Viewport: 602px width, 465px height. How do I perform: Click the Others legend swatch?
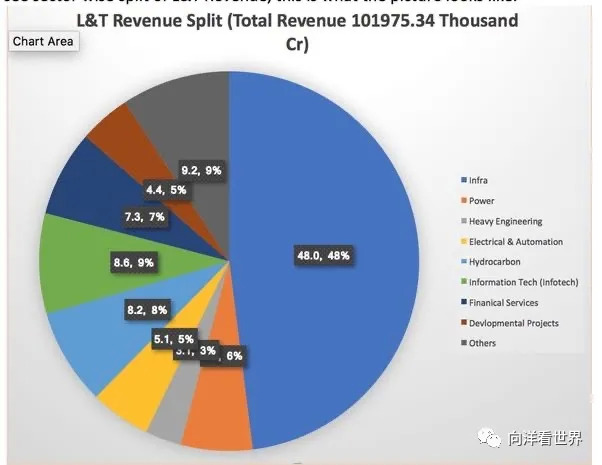(463, 343)
